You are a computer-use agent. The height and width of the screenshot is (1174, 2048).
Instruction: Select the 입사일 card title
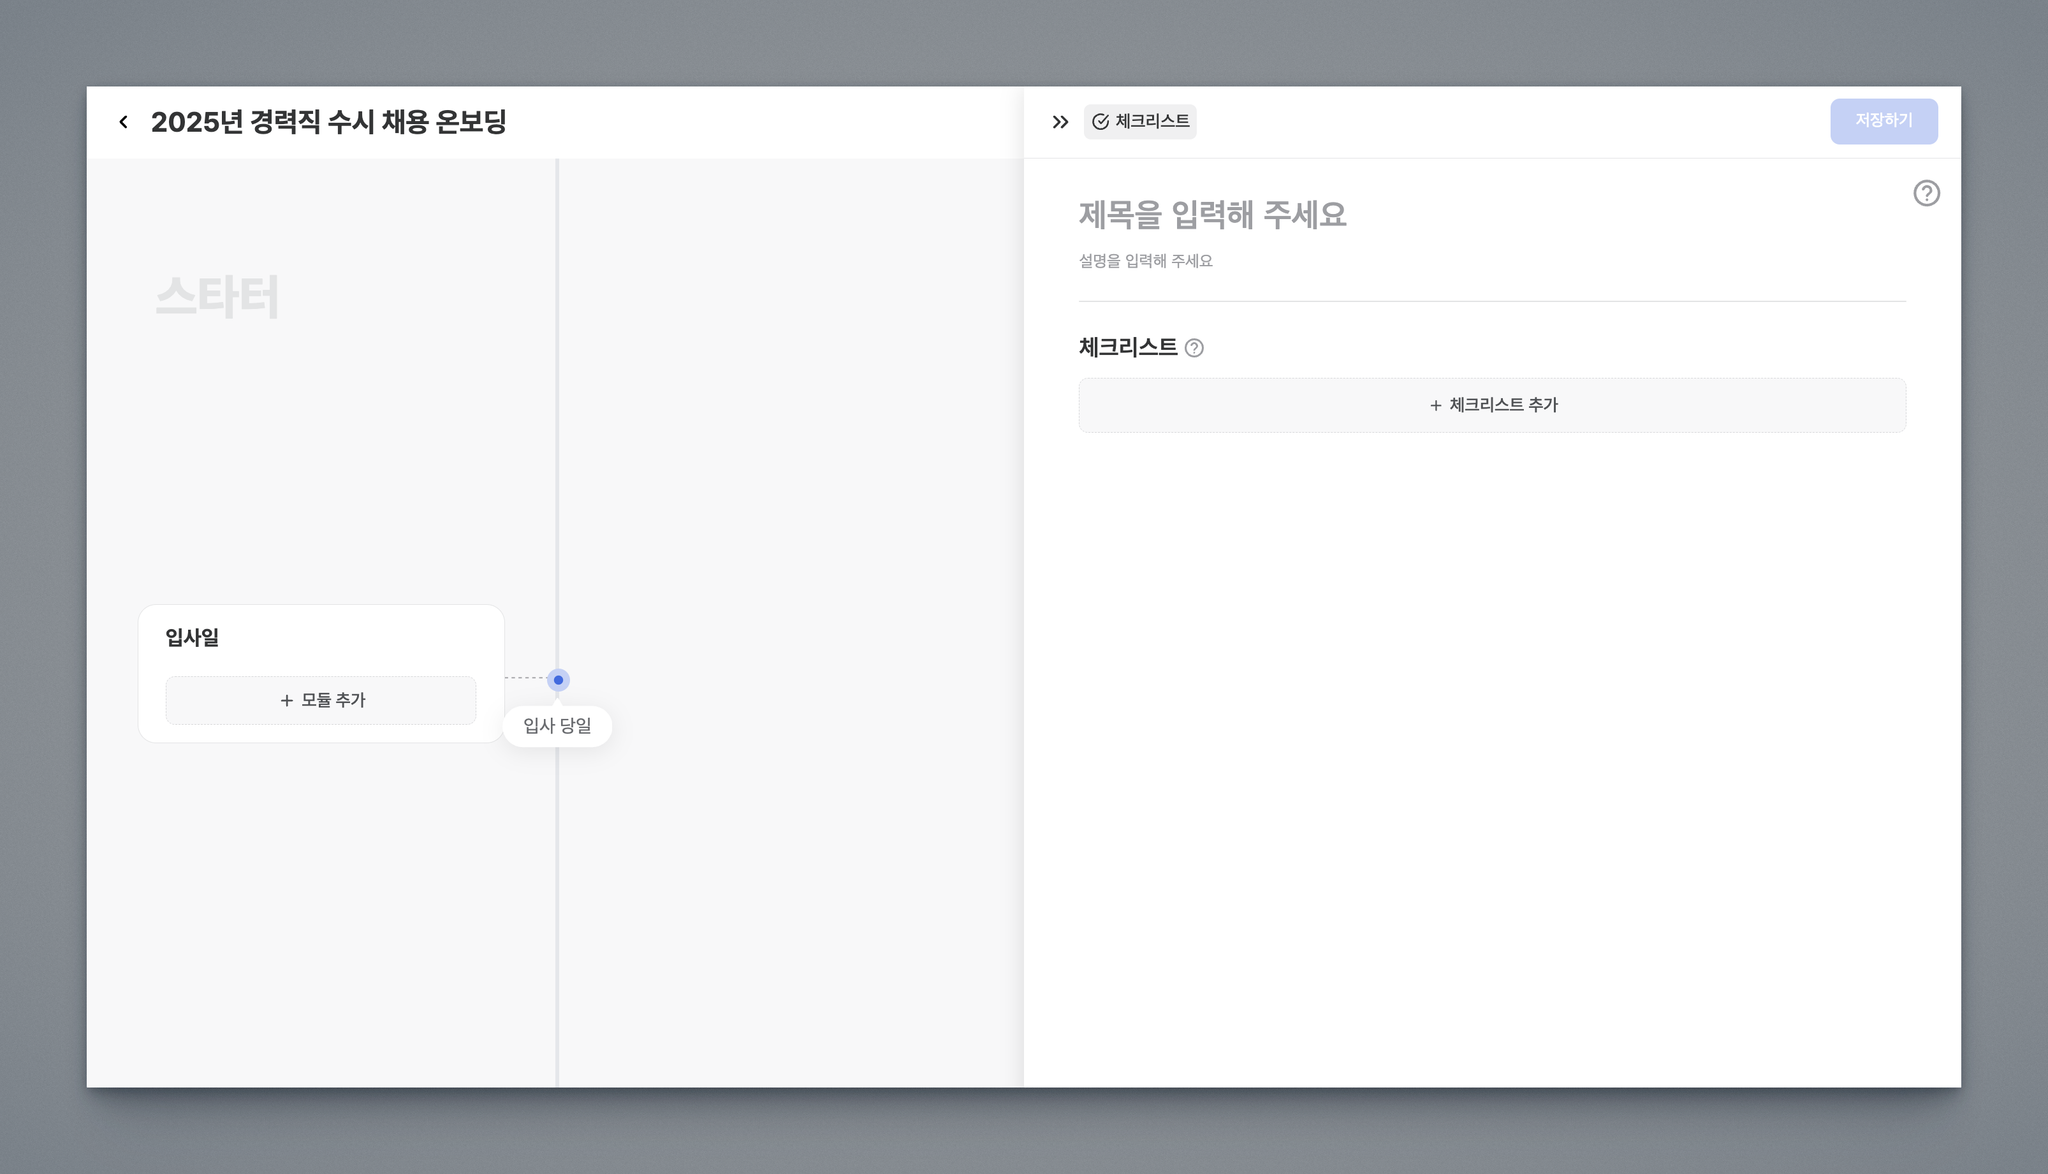click(192, 637)
